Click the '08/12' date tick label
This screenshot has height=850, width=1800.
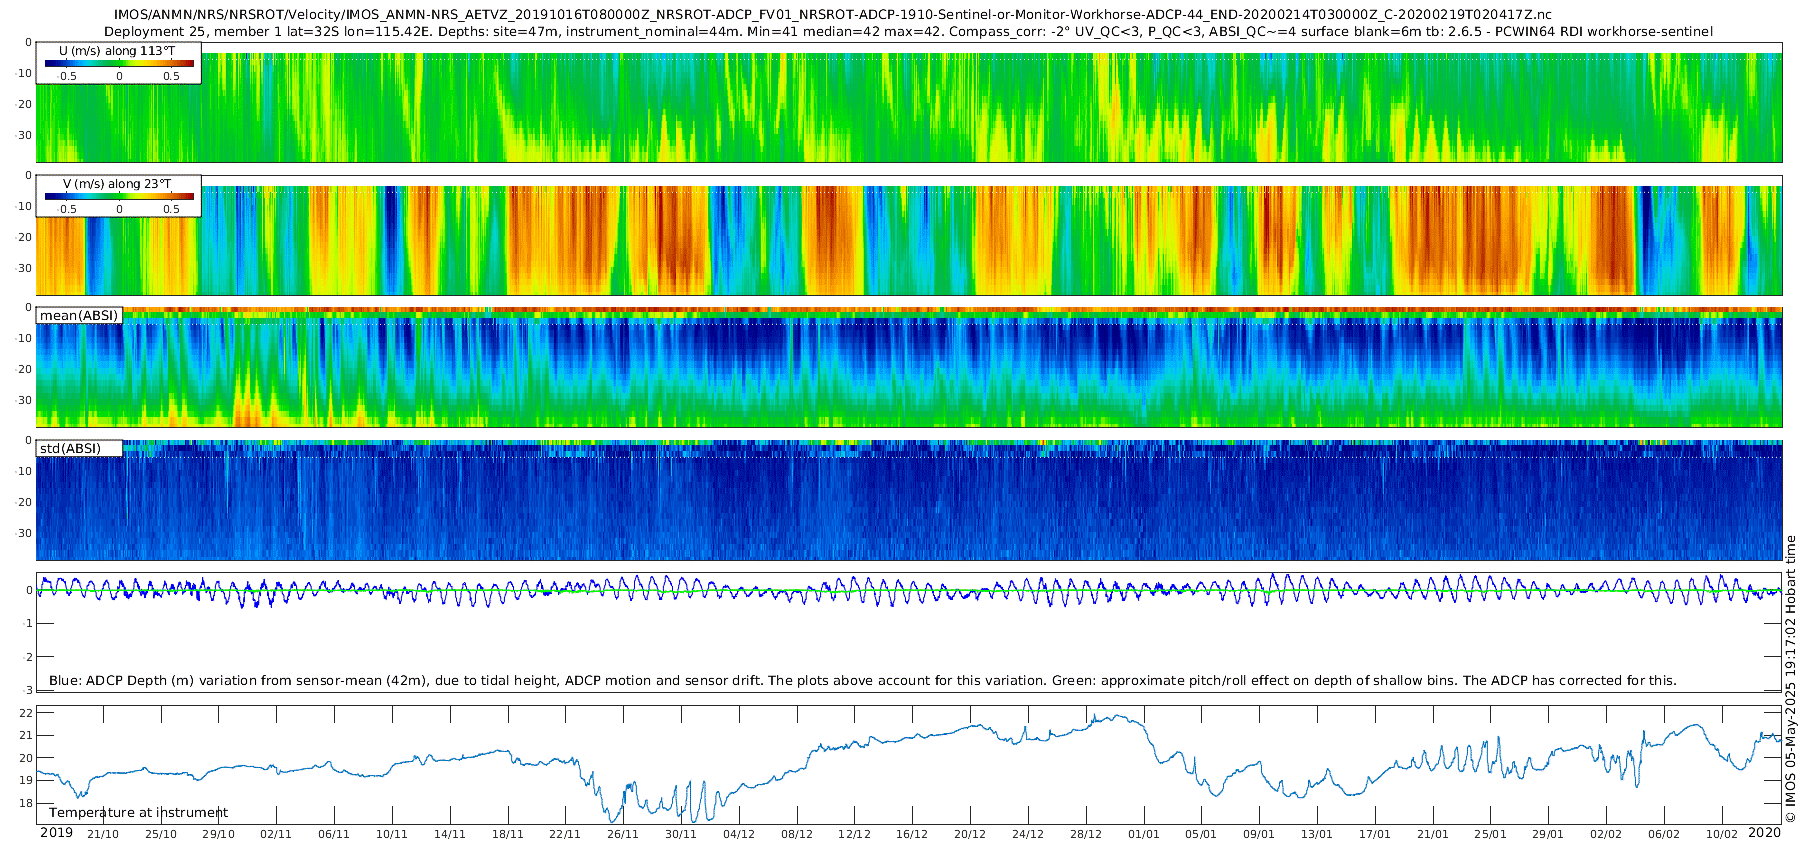[x=797, y=835]
